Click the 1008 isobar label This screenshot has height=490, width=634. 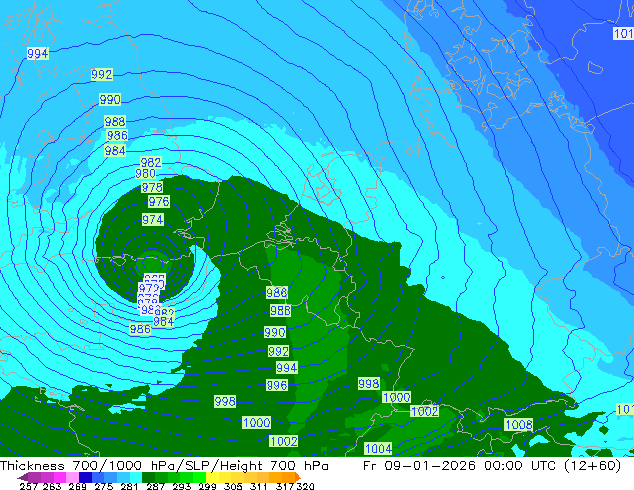click(x=519, y=425)
